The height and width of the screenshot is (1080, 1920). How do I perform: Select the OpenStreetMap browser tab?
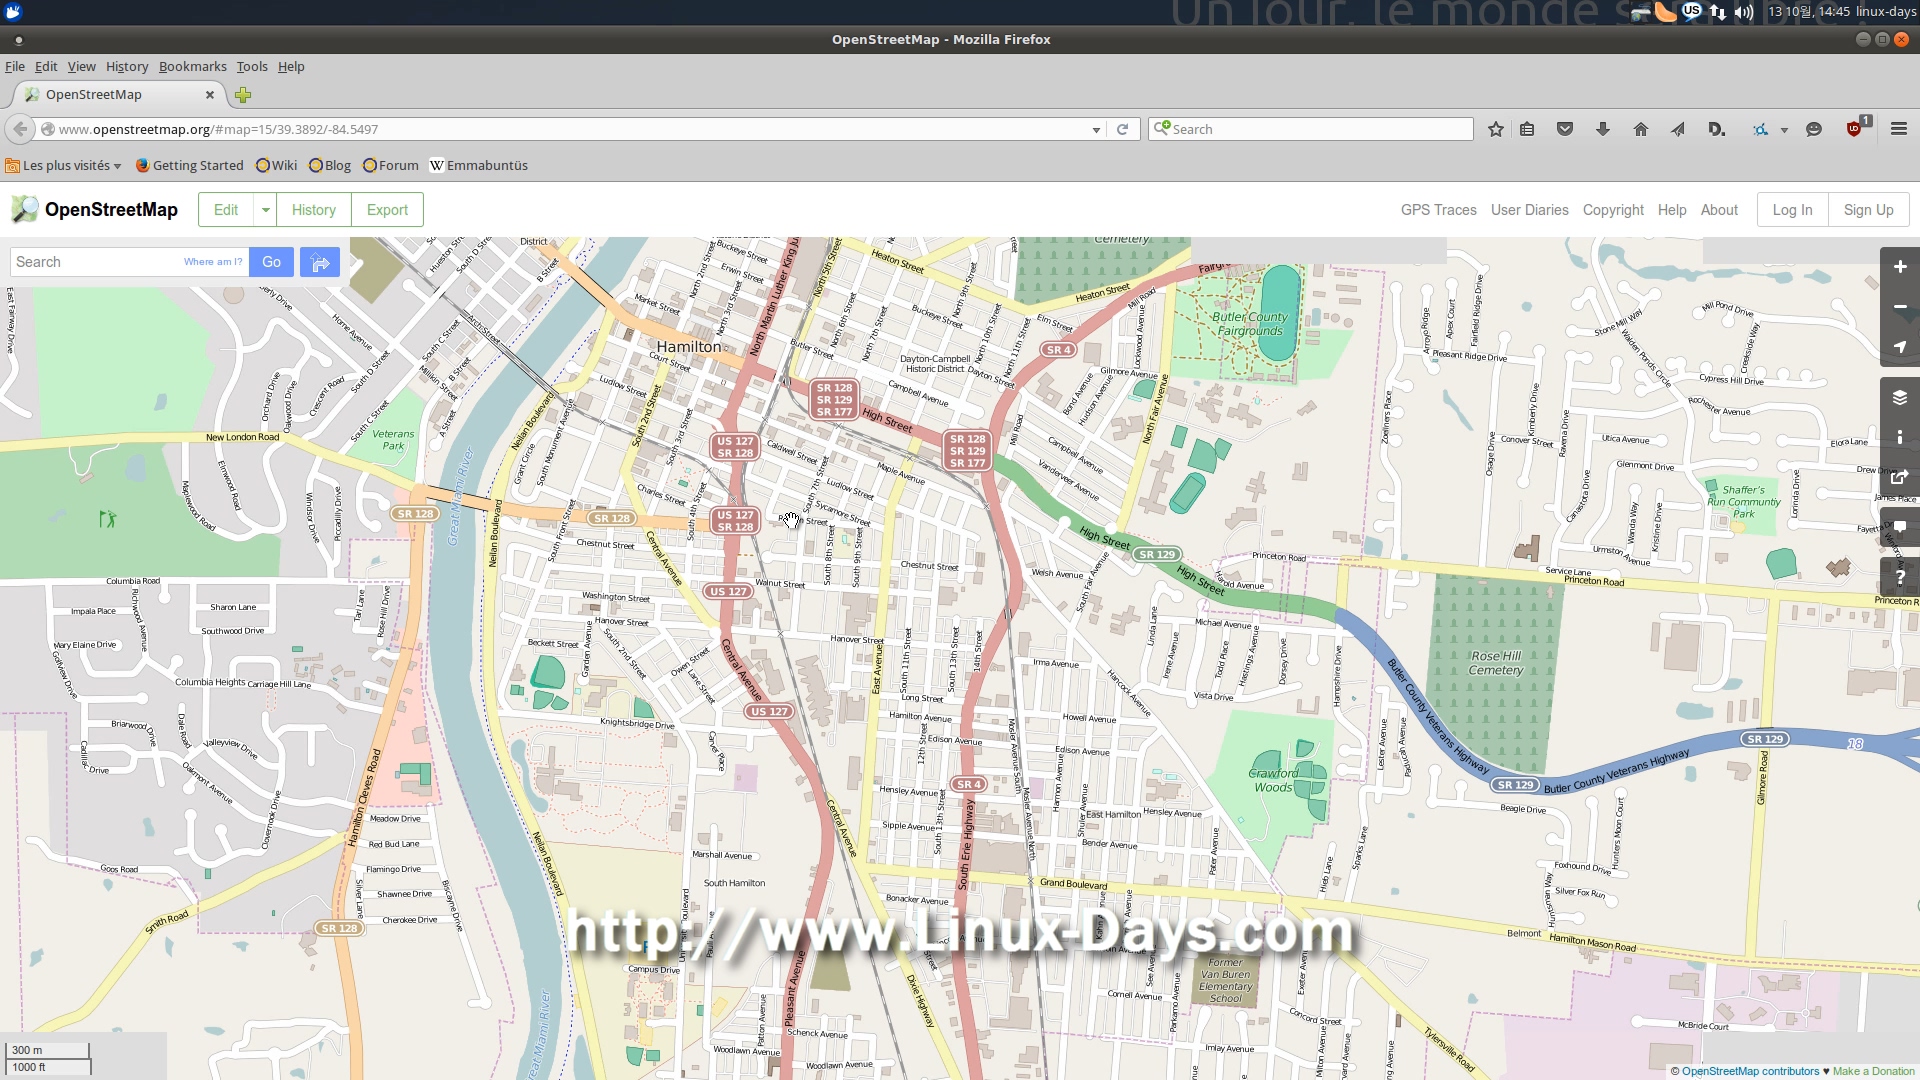[118, 95]
